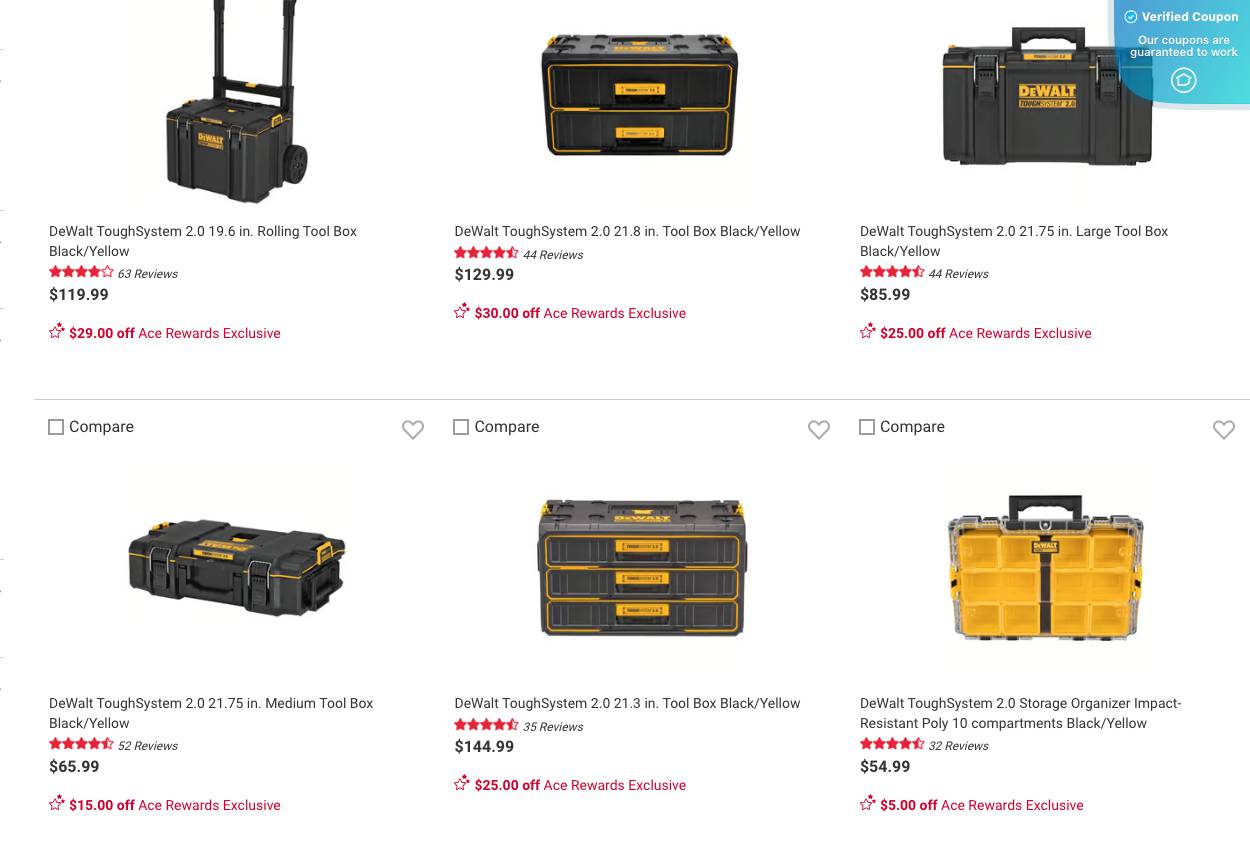
Task: Enable Compare for the 21.3 in. Tool Box
Action: pyautogui.click(x=461, y=427)
